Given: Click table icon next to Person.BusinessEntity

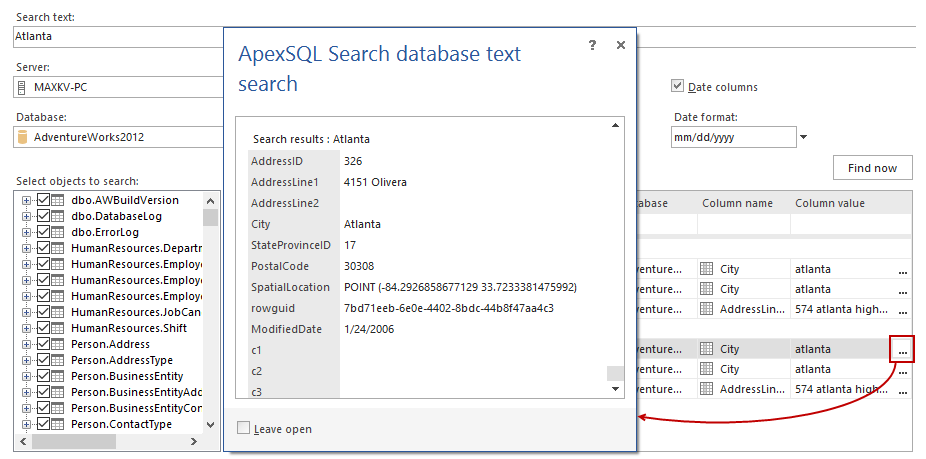Looking at the screenshot, I should (x=58, y=376).
